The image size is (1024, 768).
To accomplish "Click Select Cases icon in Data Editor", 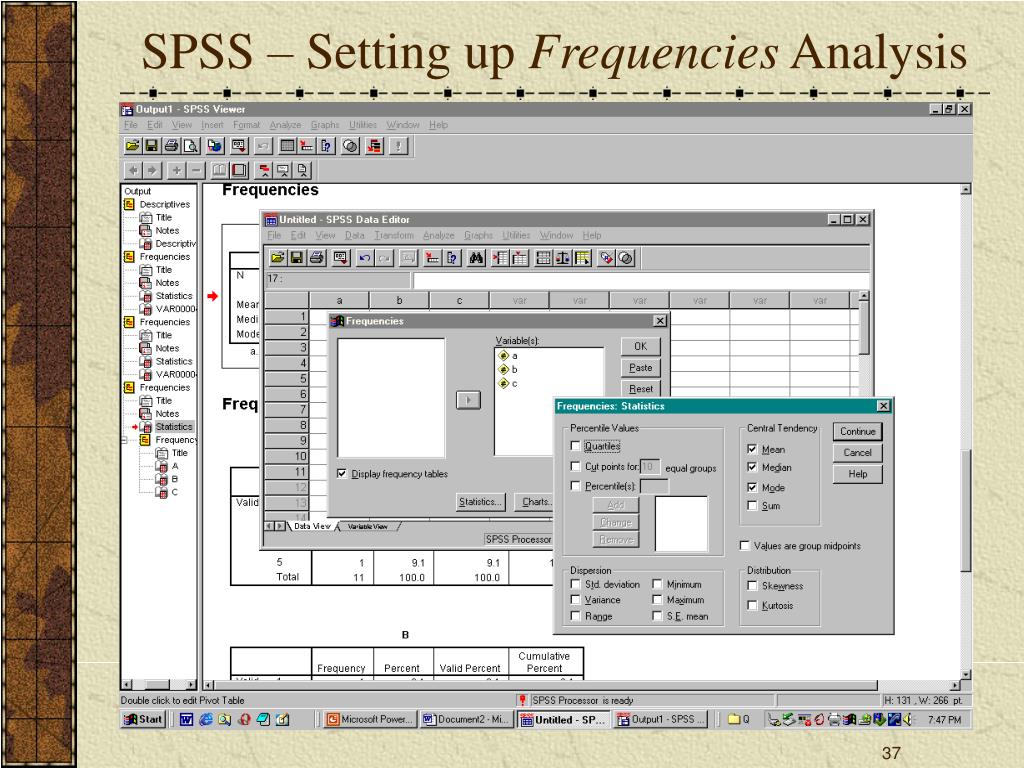I will pyautogui.click(x=583, y=258).
